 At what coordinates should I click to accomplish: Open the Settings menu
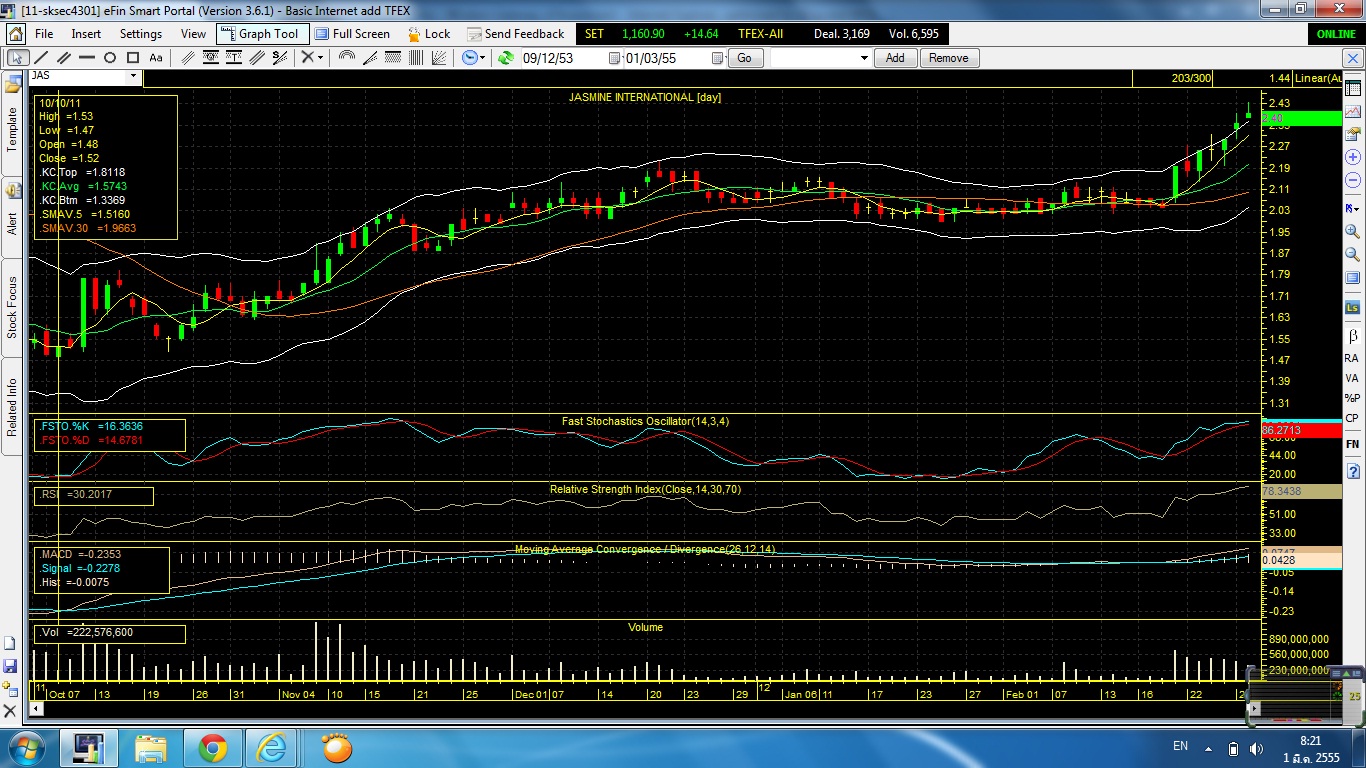(x=141, y=33)
